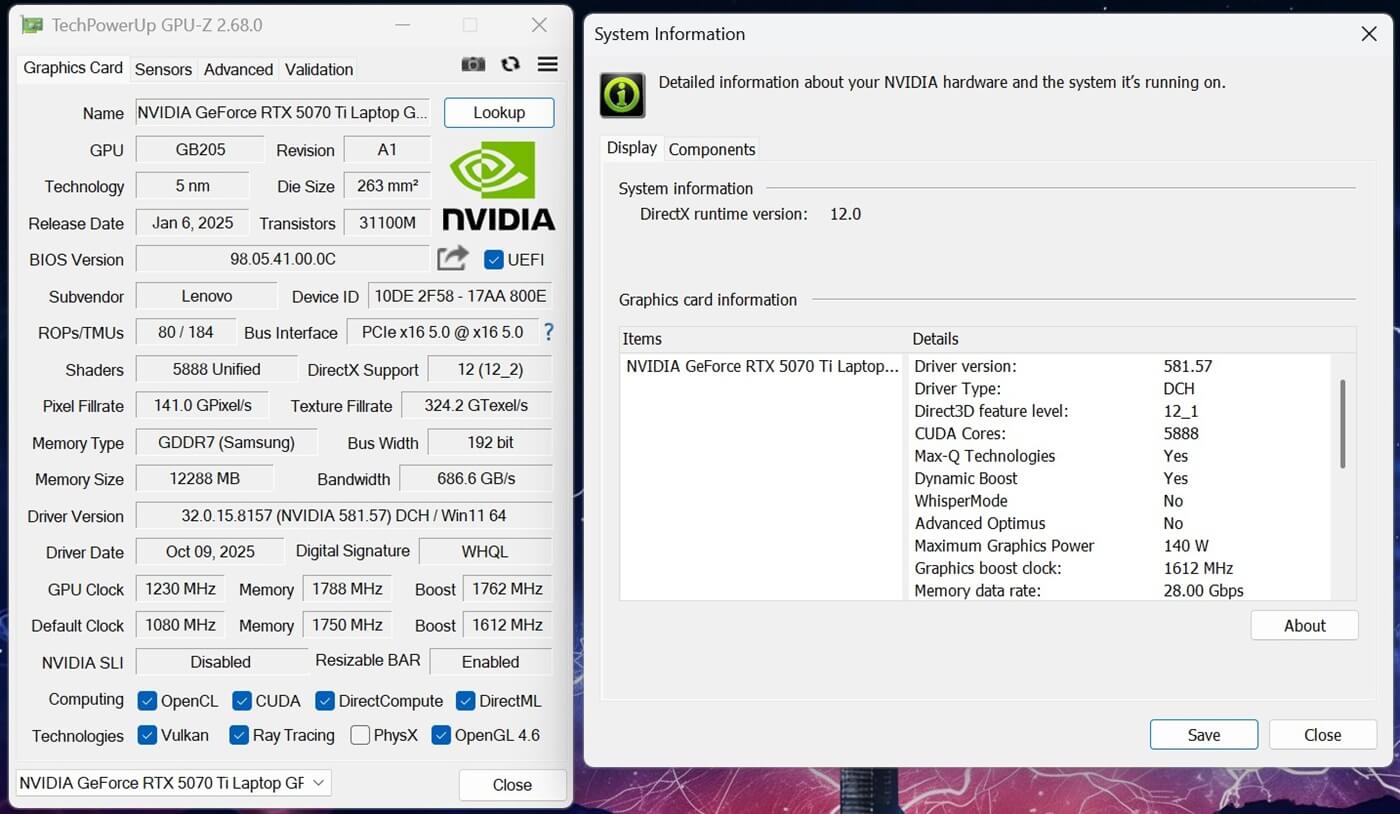Screen dimensions: 1400x814
Task: Switch to the Sensors tab
Action: click(162, 69)
